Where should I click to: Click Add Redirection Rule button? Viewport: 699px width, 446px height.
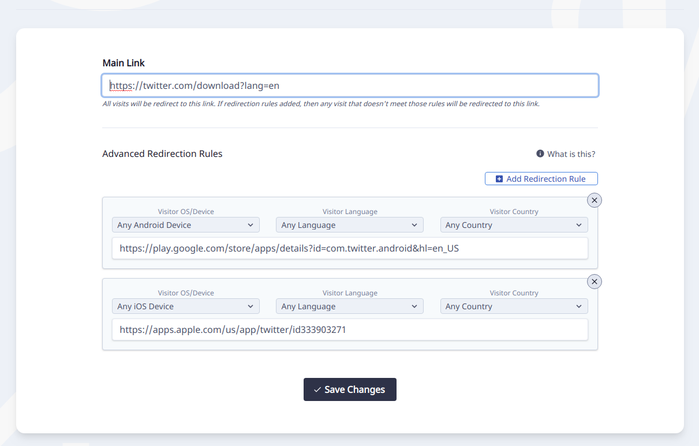[541, 179]
